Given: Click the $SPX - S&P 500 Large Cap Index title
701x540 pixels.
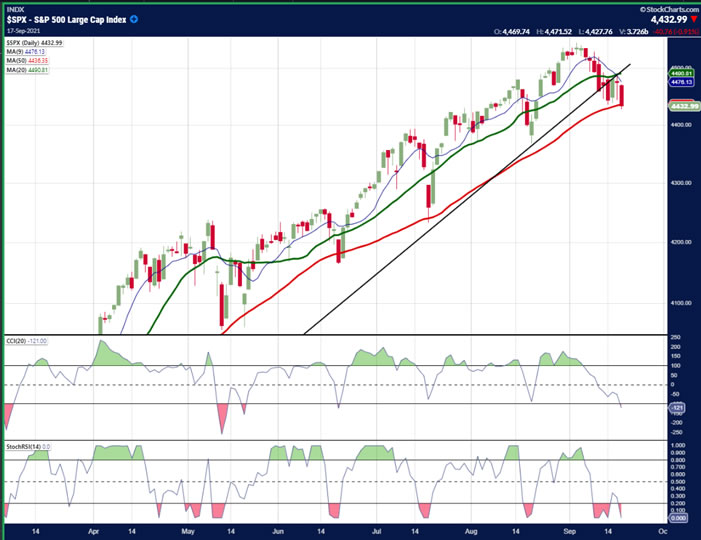Looking at the screenshot, I should coord(66,20).
